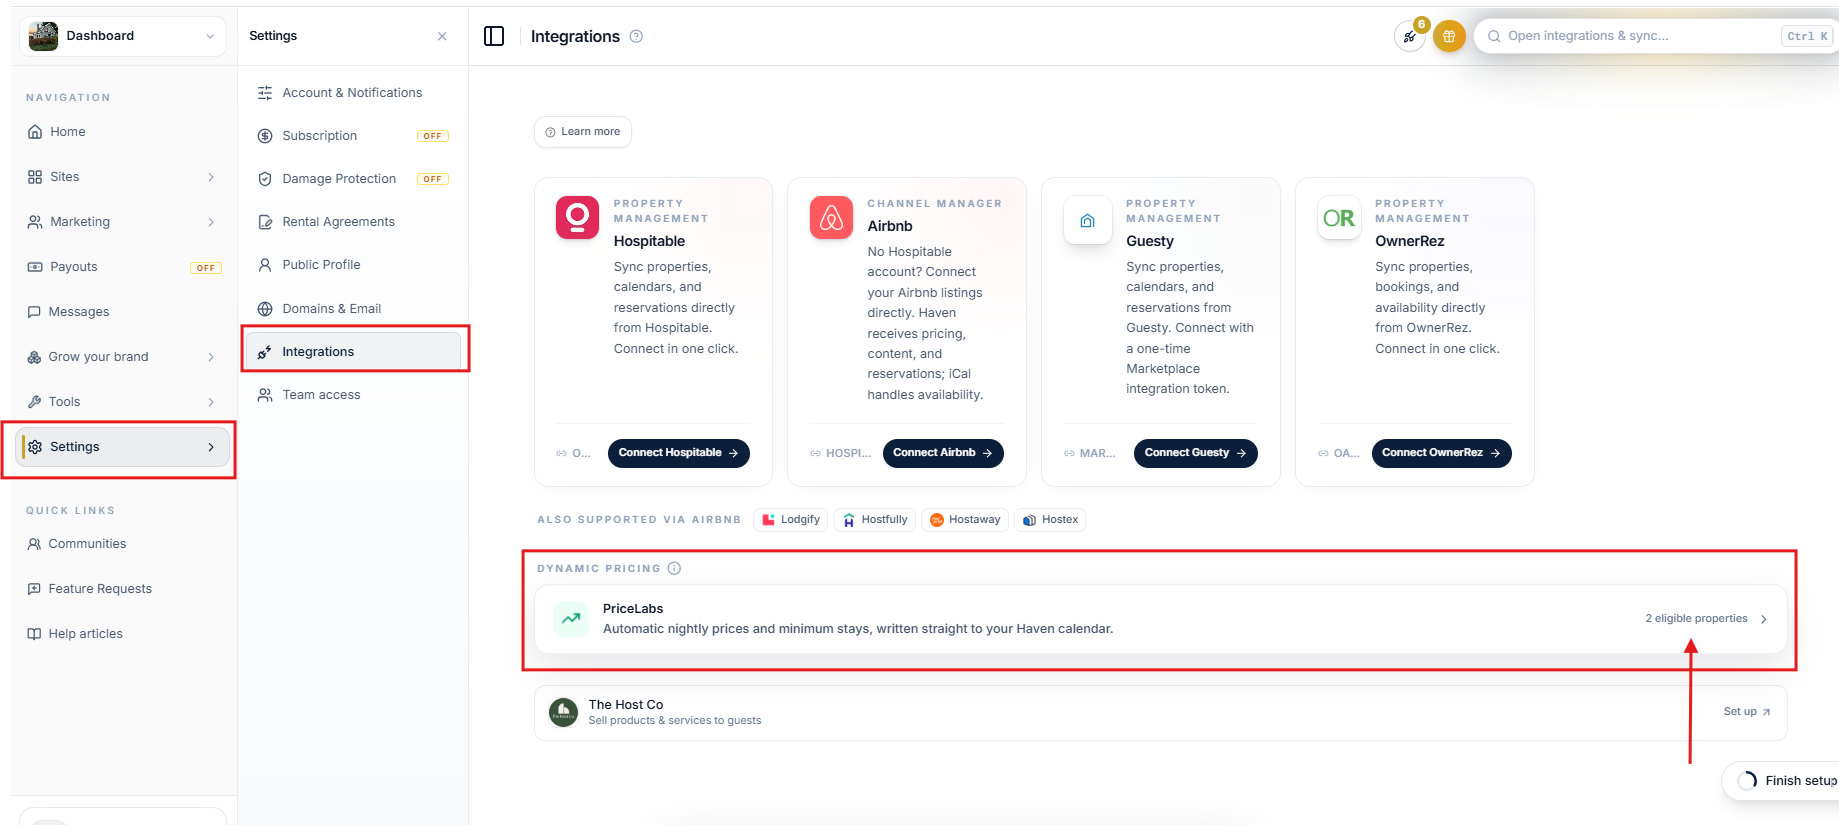Click Connect Airbnb button
The height and width of the screenshot is (825, 1839).
(x=943, y=453)
